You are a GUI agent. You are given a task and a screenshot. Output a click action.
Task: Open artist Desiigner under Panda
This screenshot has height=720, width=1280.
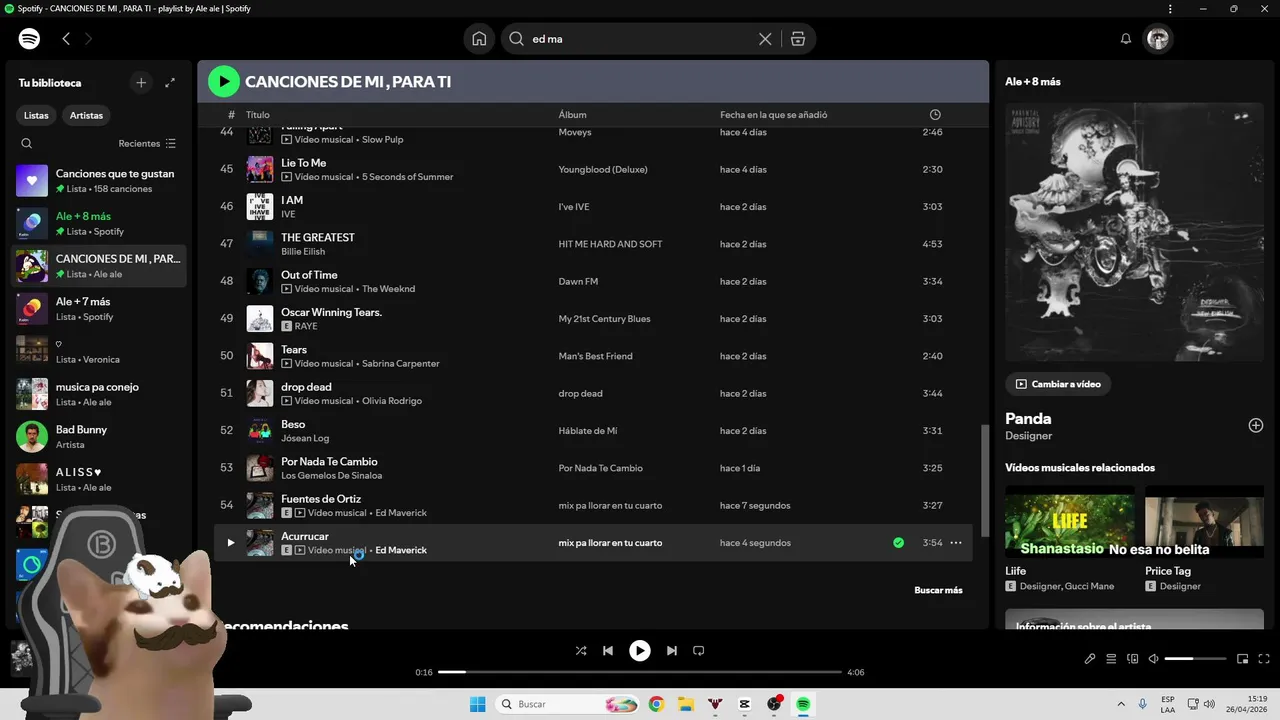(1029, 436)
